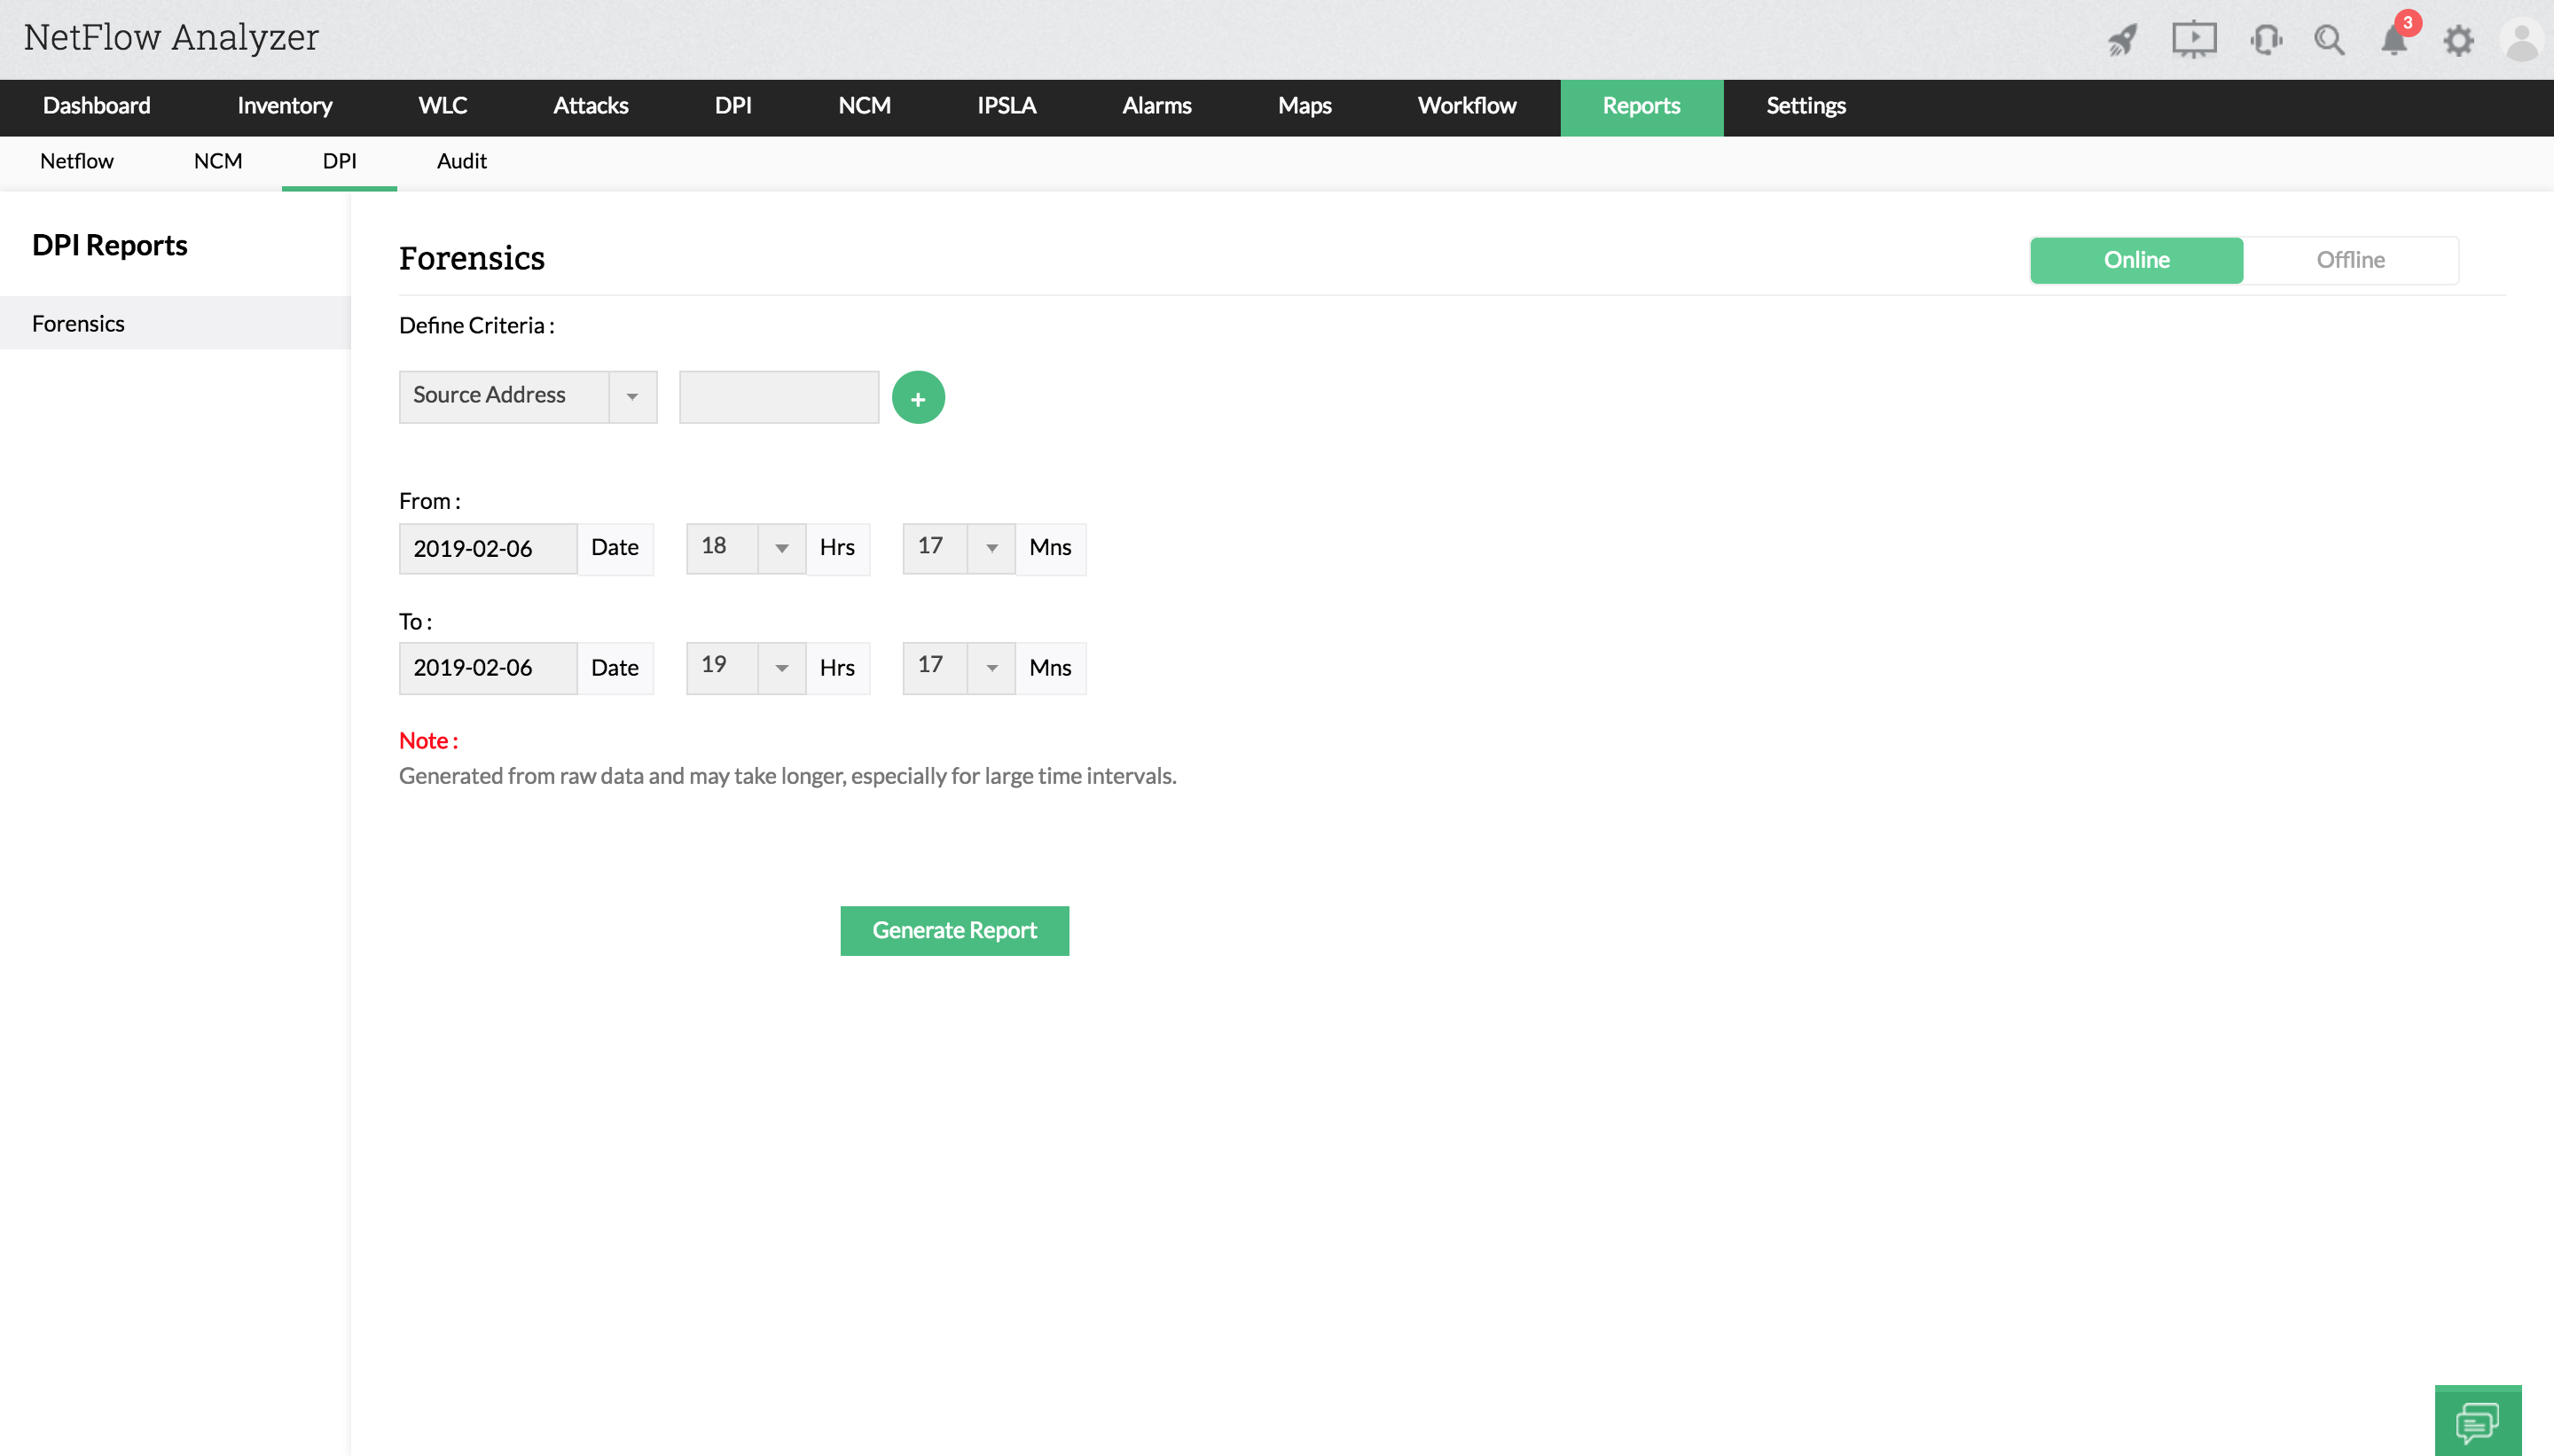Open the alarms bell notifications
This screenshot has width=2554, height=1456.
click(x=2394, y=40)
